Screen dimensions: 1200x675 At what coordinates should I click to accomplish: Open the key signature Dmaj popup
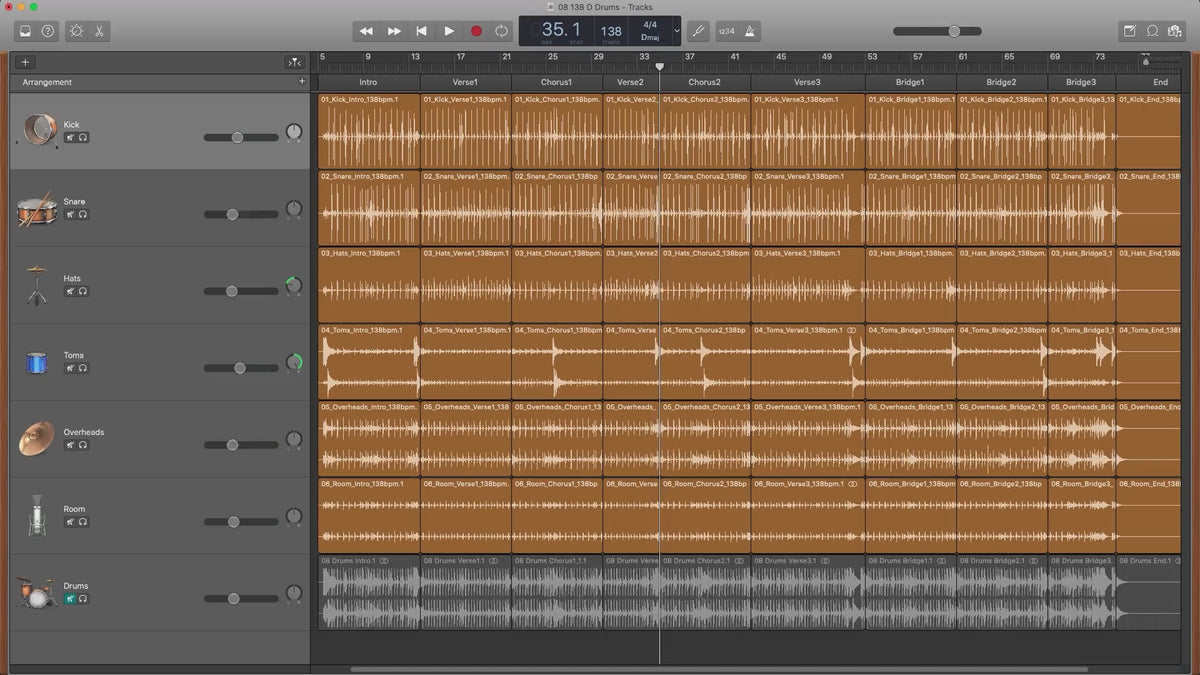pos(650,38)
